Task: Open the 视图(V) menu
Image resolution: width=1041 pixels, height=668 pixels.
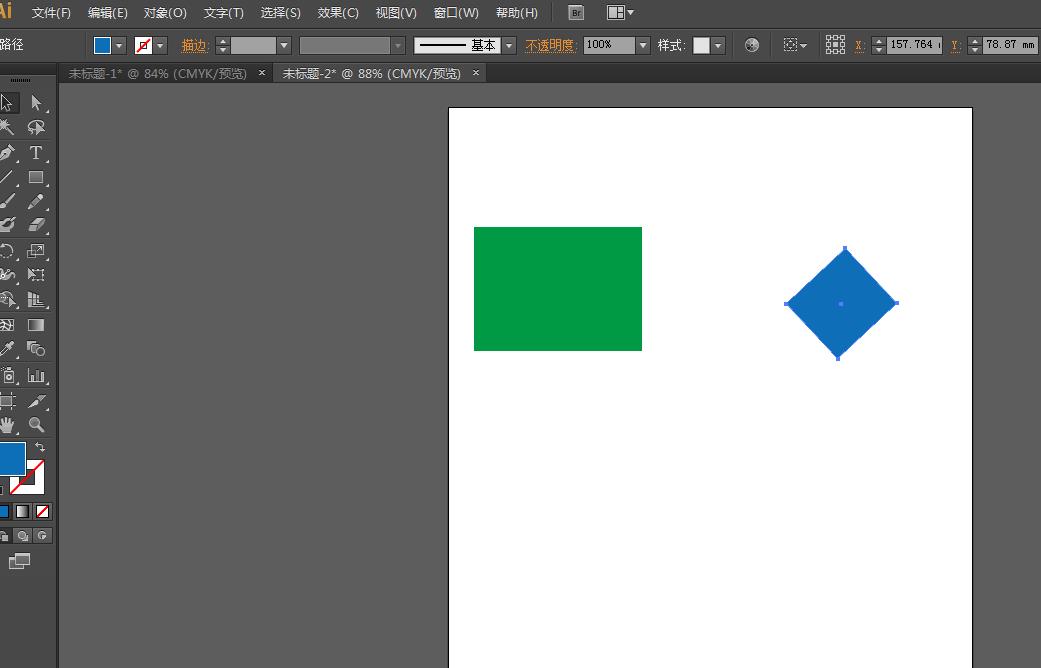Action: pos(396,13)
